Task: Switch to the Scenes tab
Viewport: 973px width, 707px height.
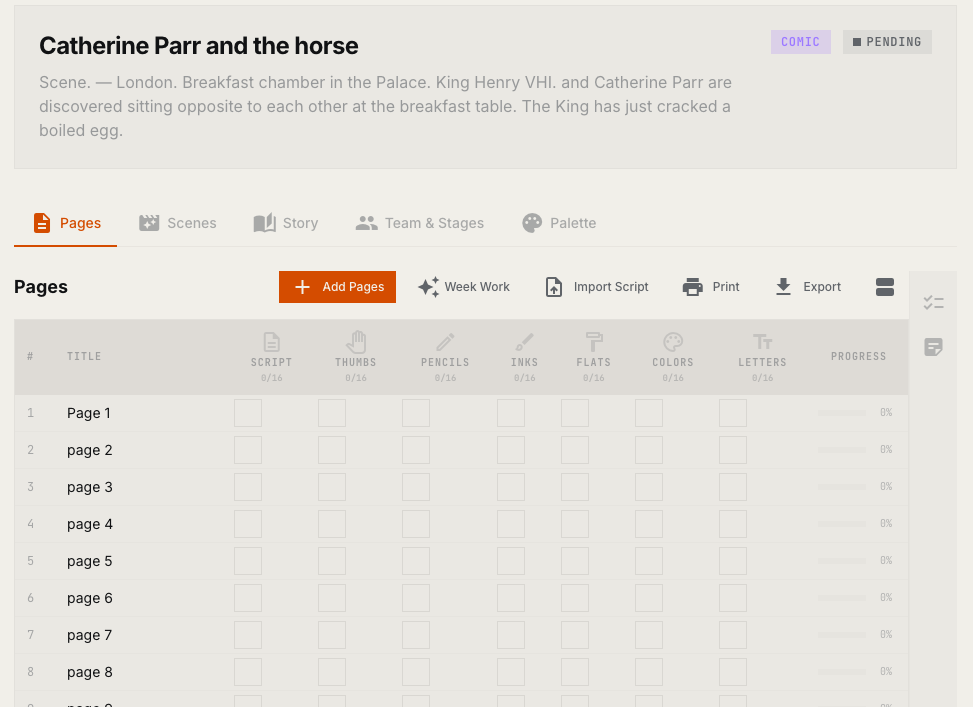Action: 177,223
